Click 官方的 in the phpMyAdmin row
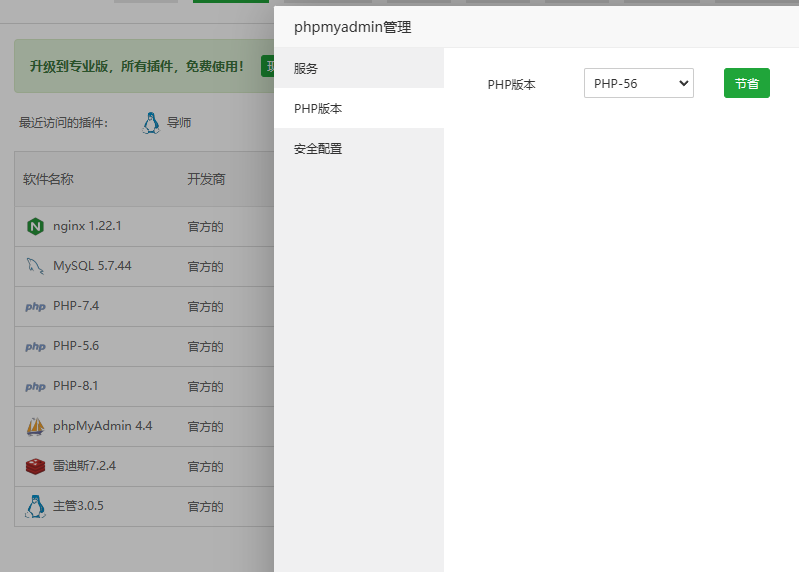 coord(205,427)
